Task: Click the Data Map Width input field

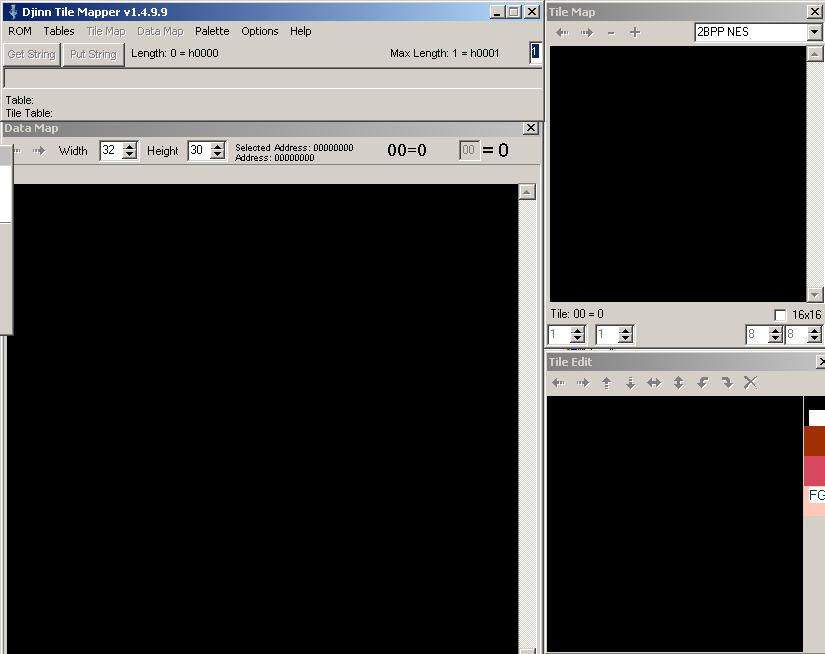Action: (111, 150)
